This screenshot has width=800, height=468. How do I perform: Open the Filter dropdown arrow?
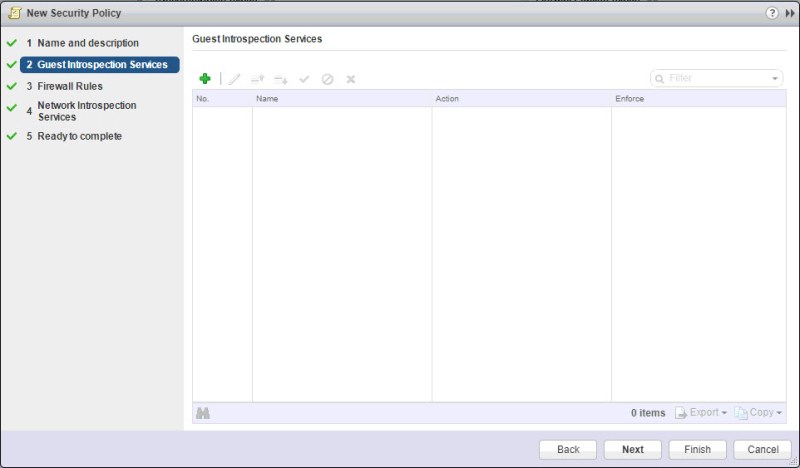click(x=776, y=78)
